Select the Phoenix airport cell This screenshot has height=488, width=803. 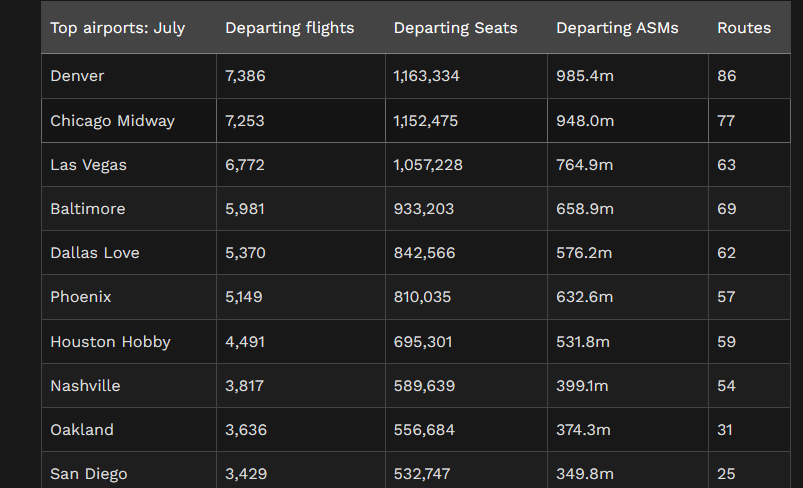coord(80,297)
